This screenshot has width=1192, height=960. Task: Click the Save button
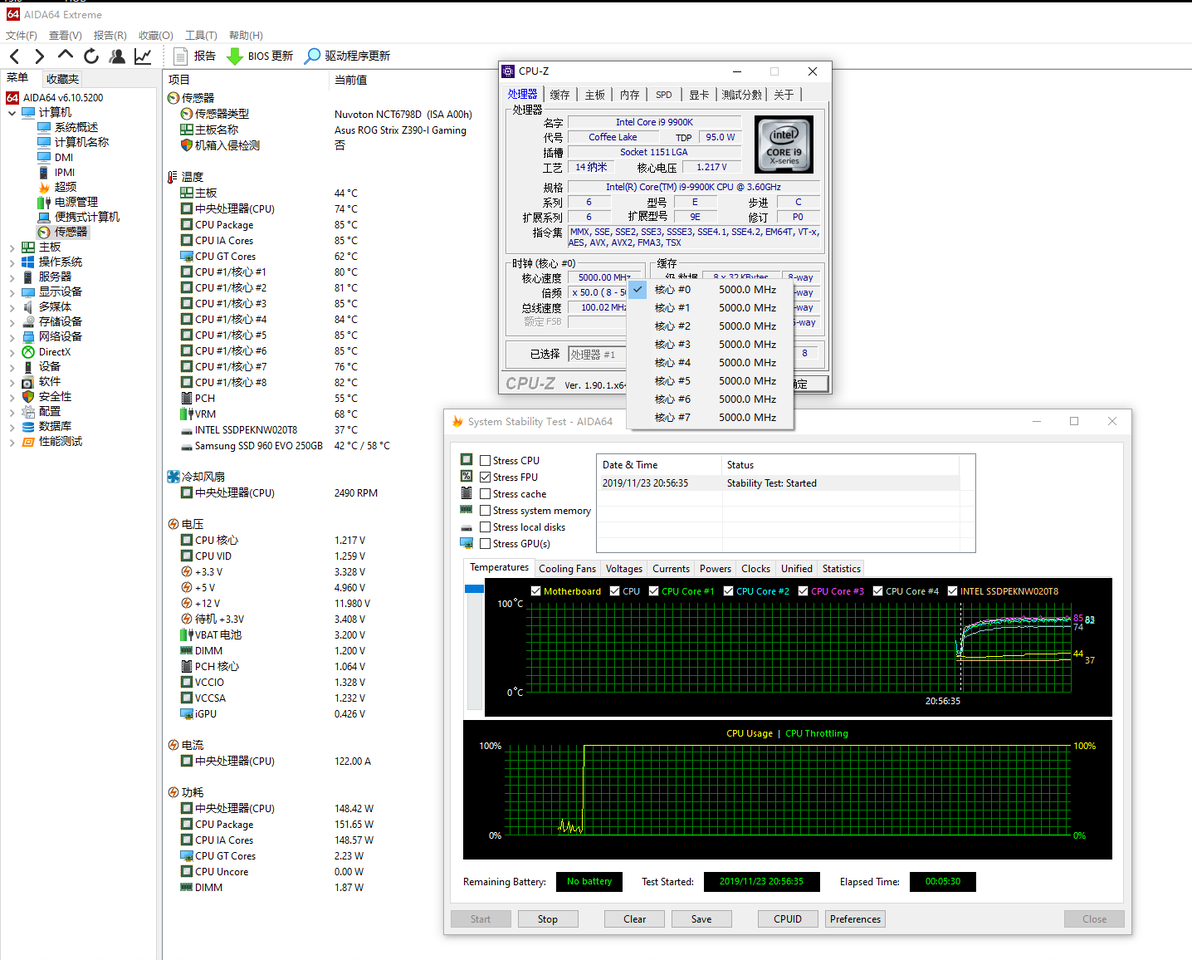701,919
